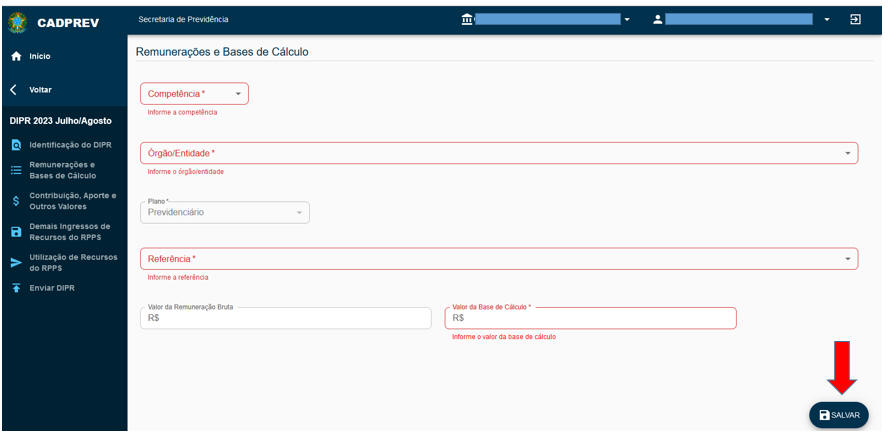This screenshot has height=445, width=891.
Task: Expand the Órgão/Entidade dropdown
Action: coord(848,154)
